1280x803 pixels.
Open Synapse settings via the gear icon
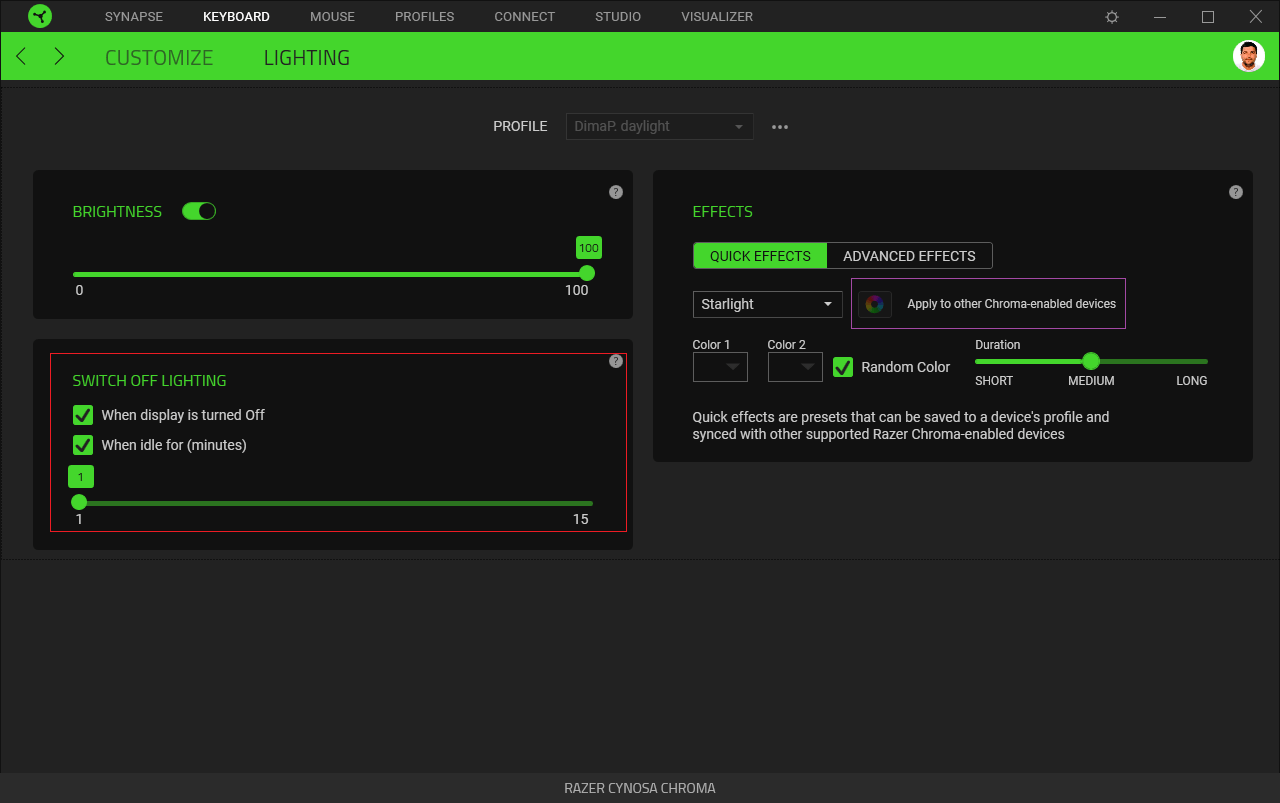click(x=1111, y=16)
